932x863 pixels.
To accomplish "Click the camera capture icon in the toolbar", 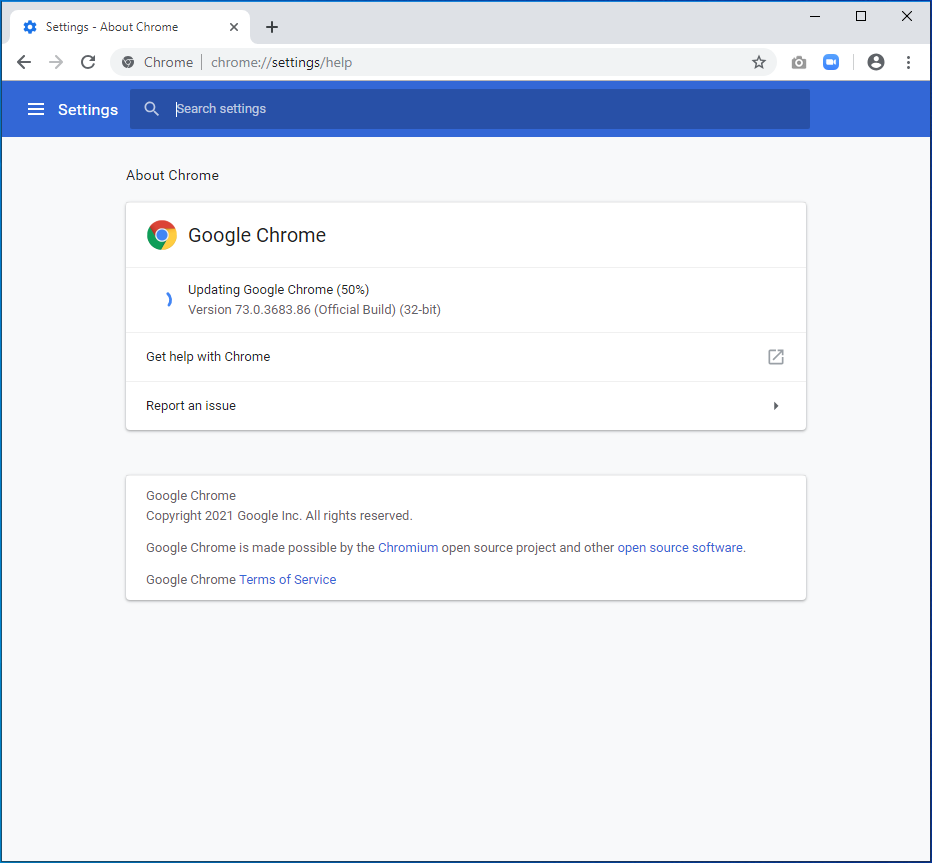I will pyautogui.click(x=798, y=62).
